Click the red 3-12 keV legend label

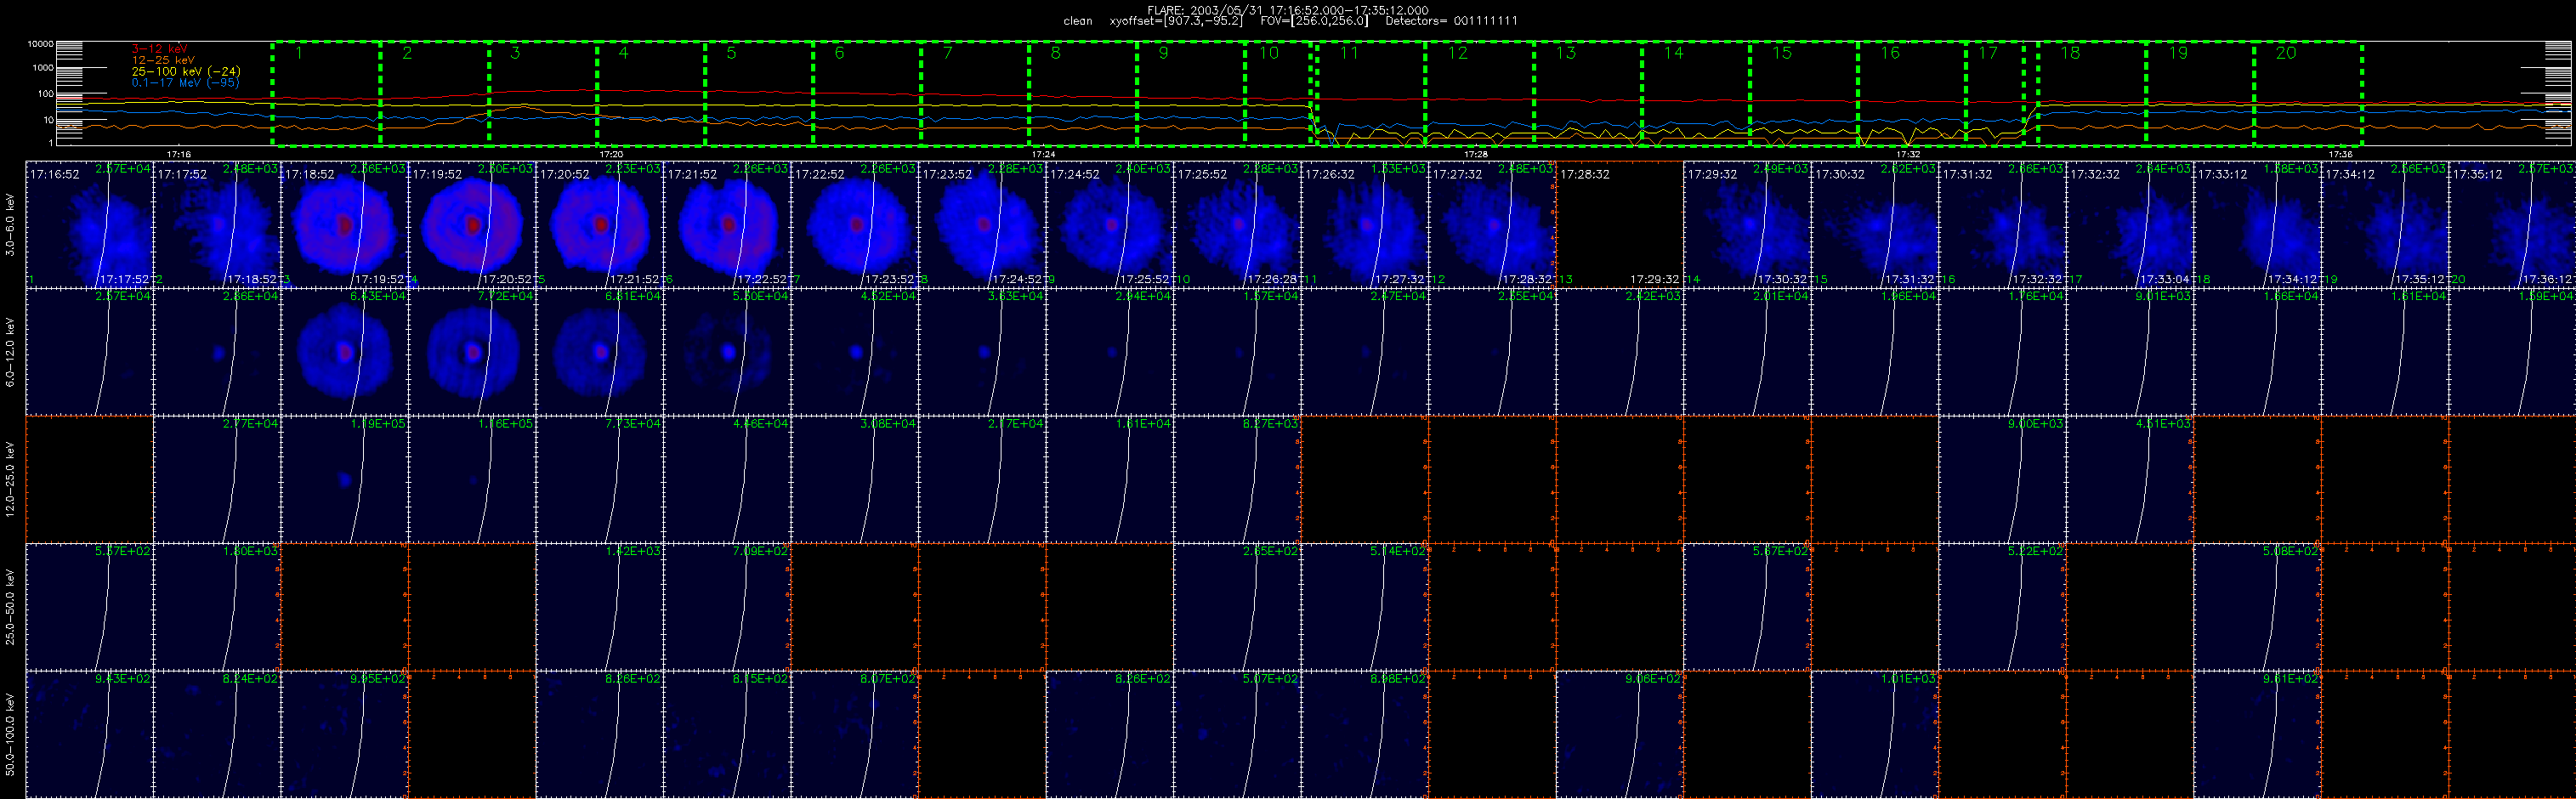click(x=159, y=49)
